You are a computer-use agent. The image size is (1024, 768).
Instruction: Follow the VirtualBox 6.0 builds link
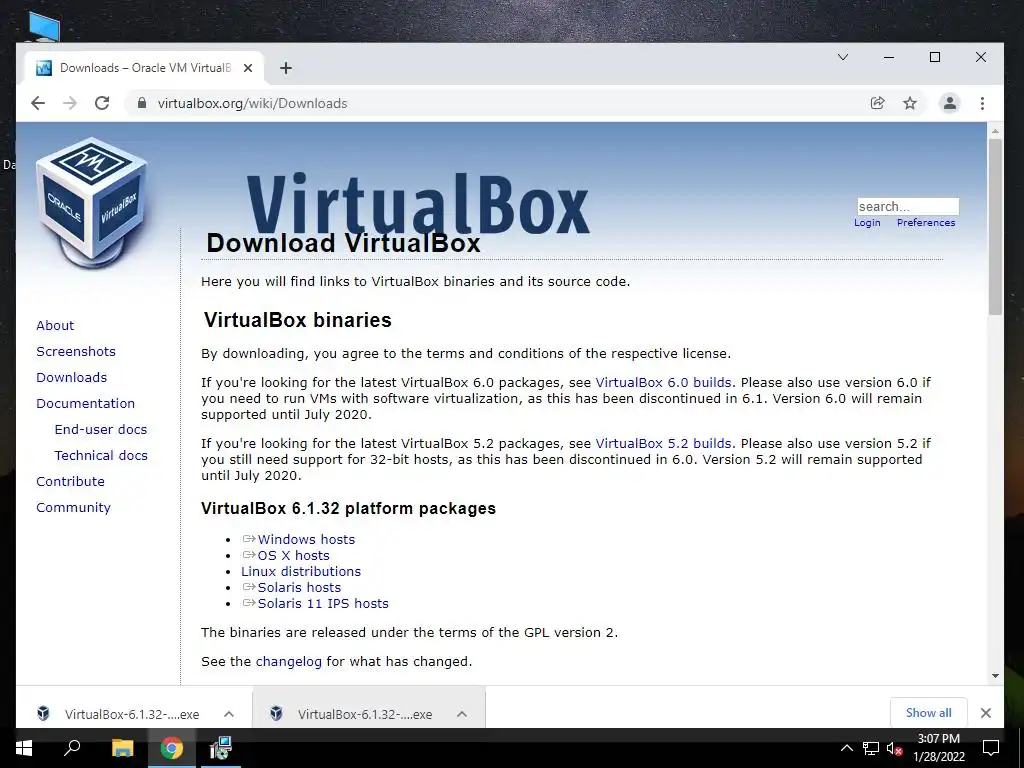click(663, 383)
